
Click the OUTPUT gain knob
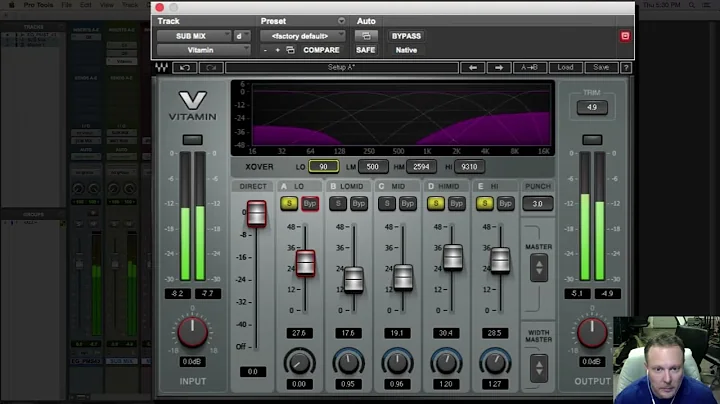tap(592, 332)
